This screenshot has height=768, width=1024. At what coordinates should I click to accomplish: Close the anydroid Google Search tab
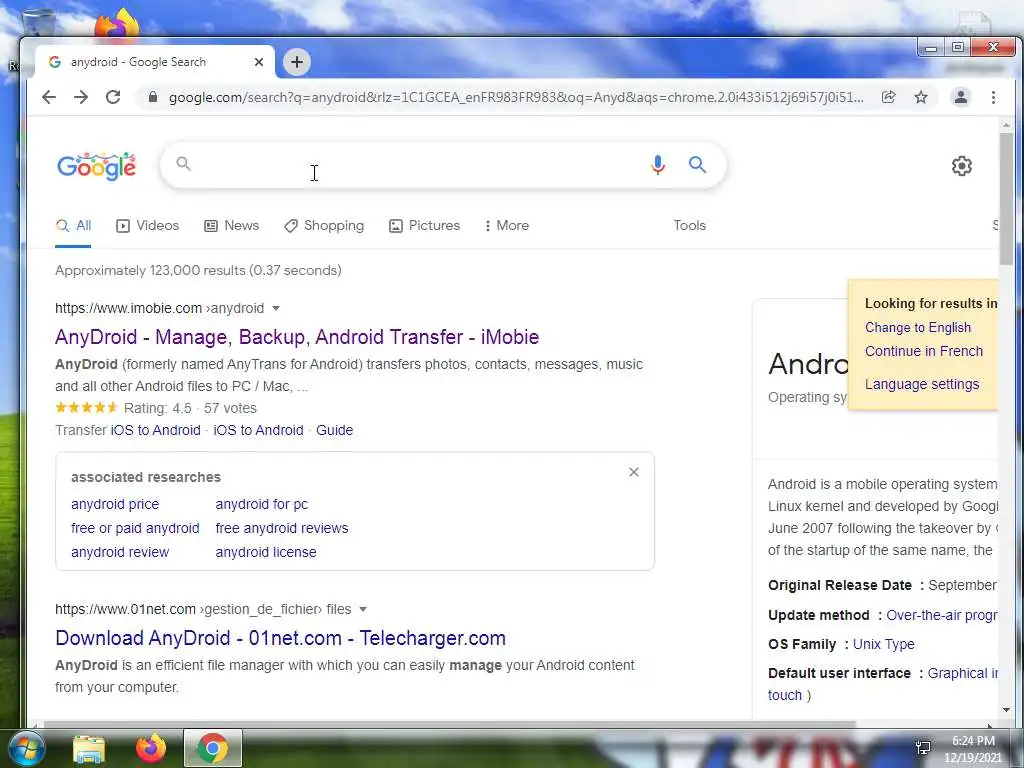(259, 62)
